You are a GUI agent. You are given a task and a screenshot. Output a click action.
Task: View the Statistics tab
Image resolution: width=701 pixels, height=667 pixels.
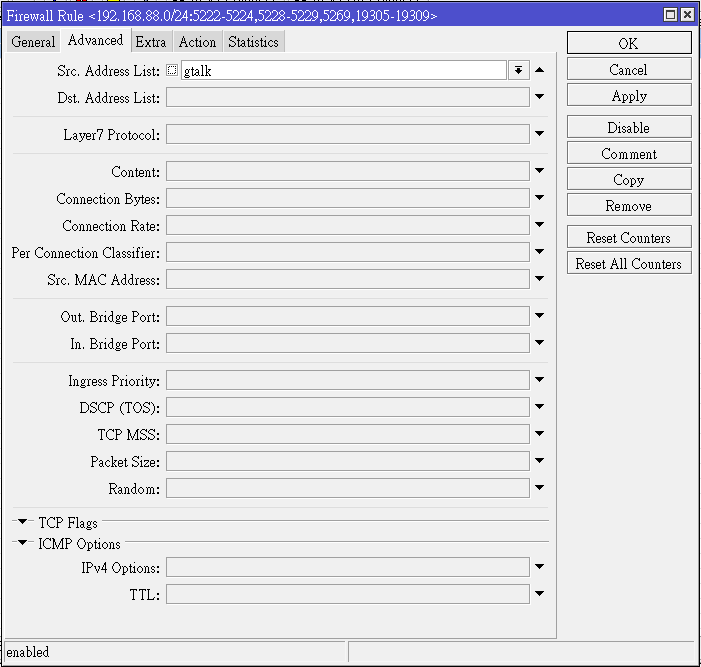[x=253, y=42]
